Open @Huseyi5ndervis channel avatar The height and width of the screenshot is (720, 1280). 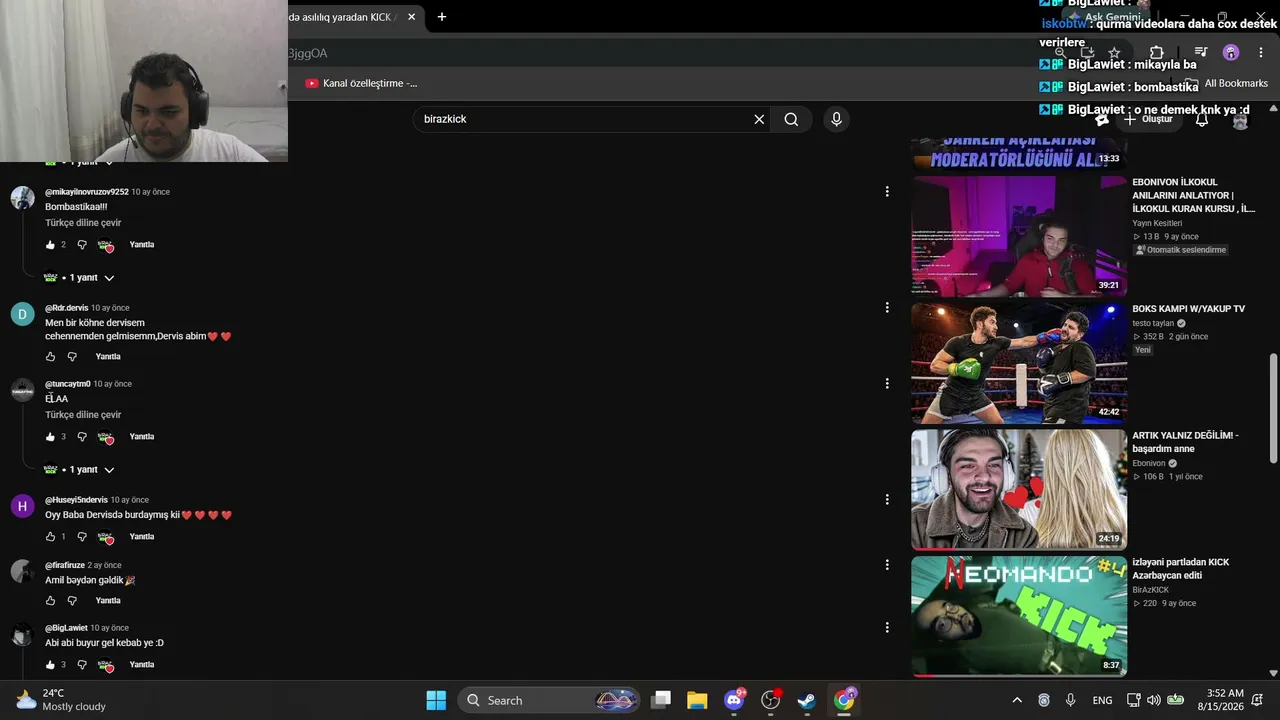[x=23, y=506]
